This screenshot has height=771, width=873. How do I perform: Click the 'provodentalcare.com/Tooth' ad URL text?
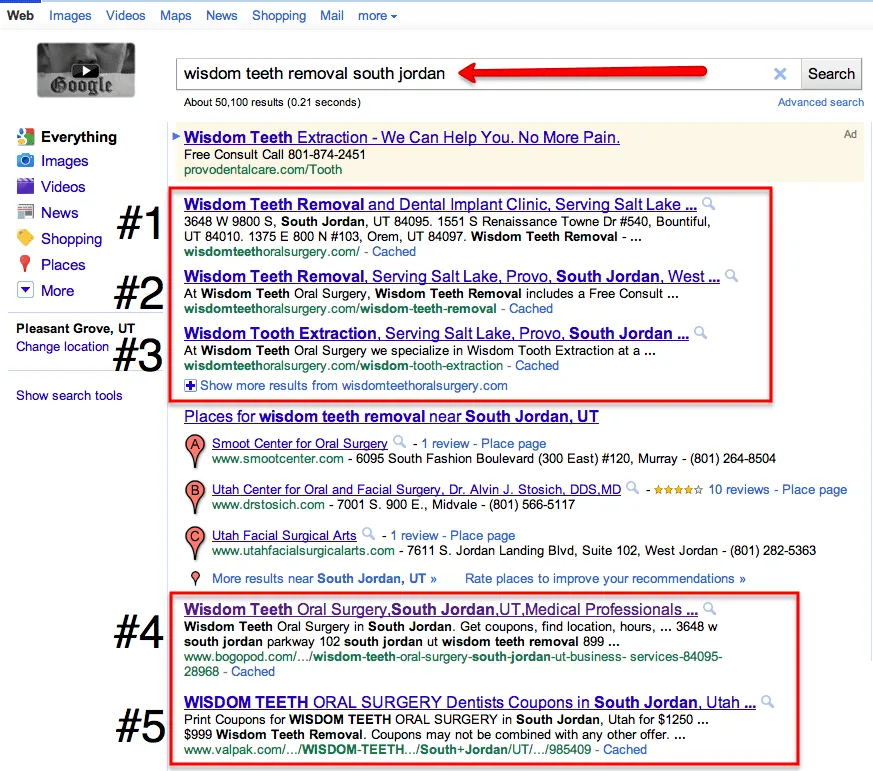[x=263, y=170]
